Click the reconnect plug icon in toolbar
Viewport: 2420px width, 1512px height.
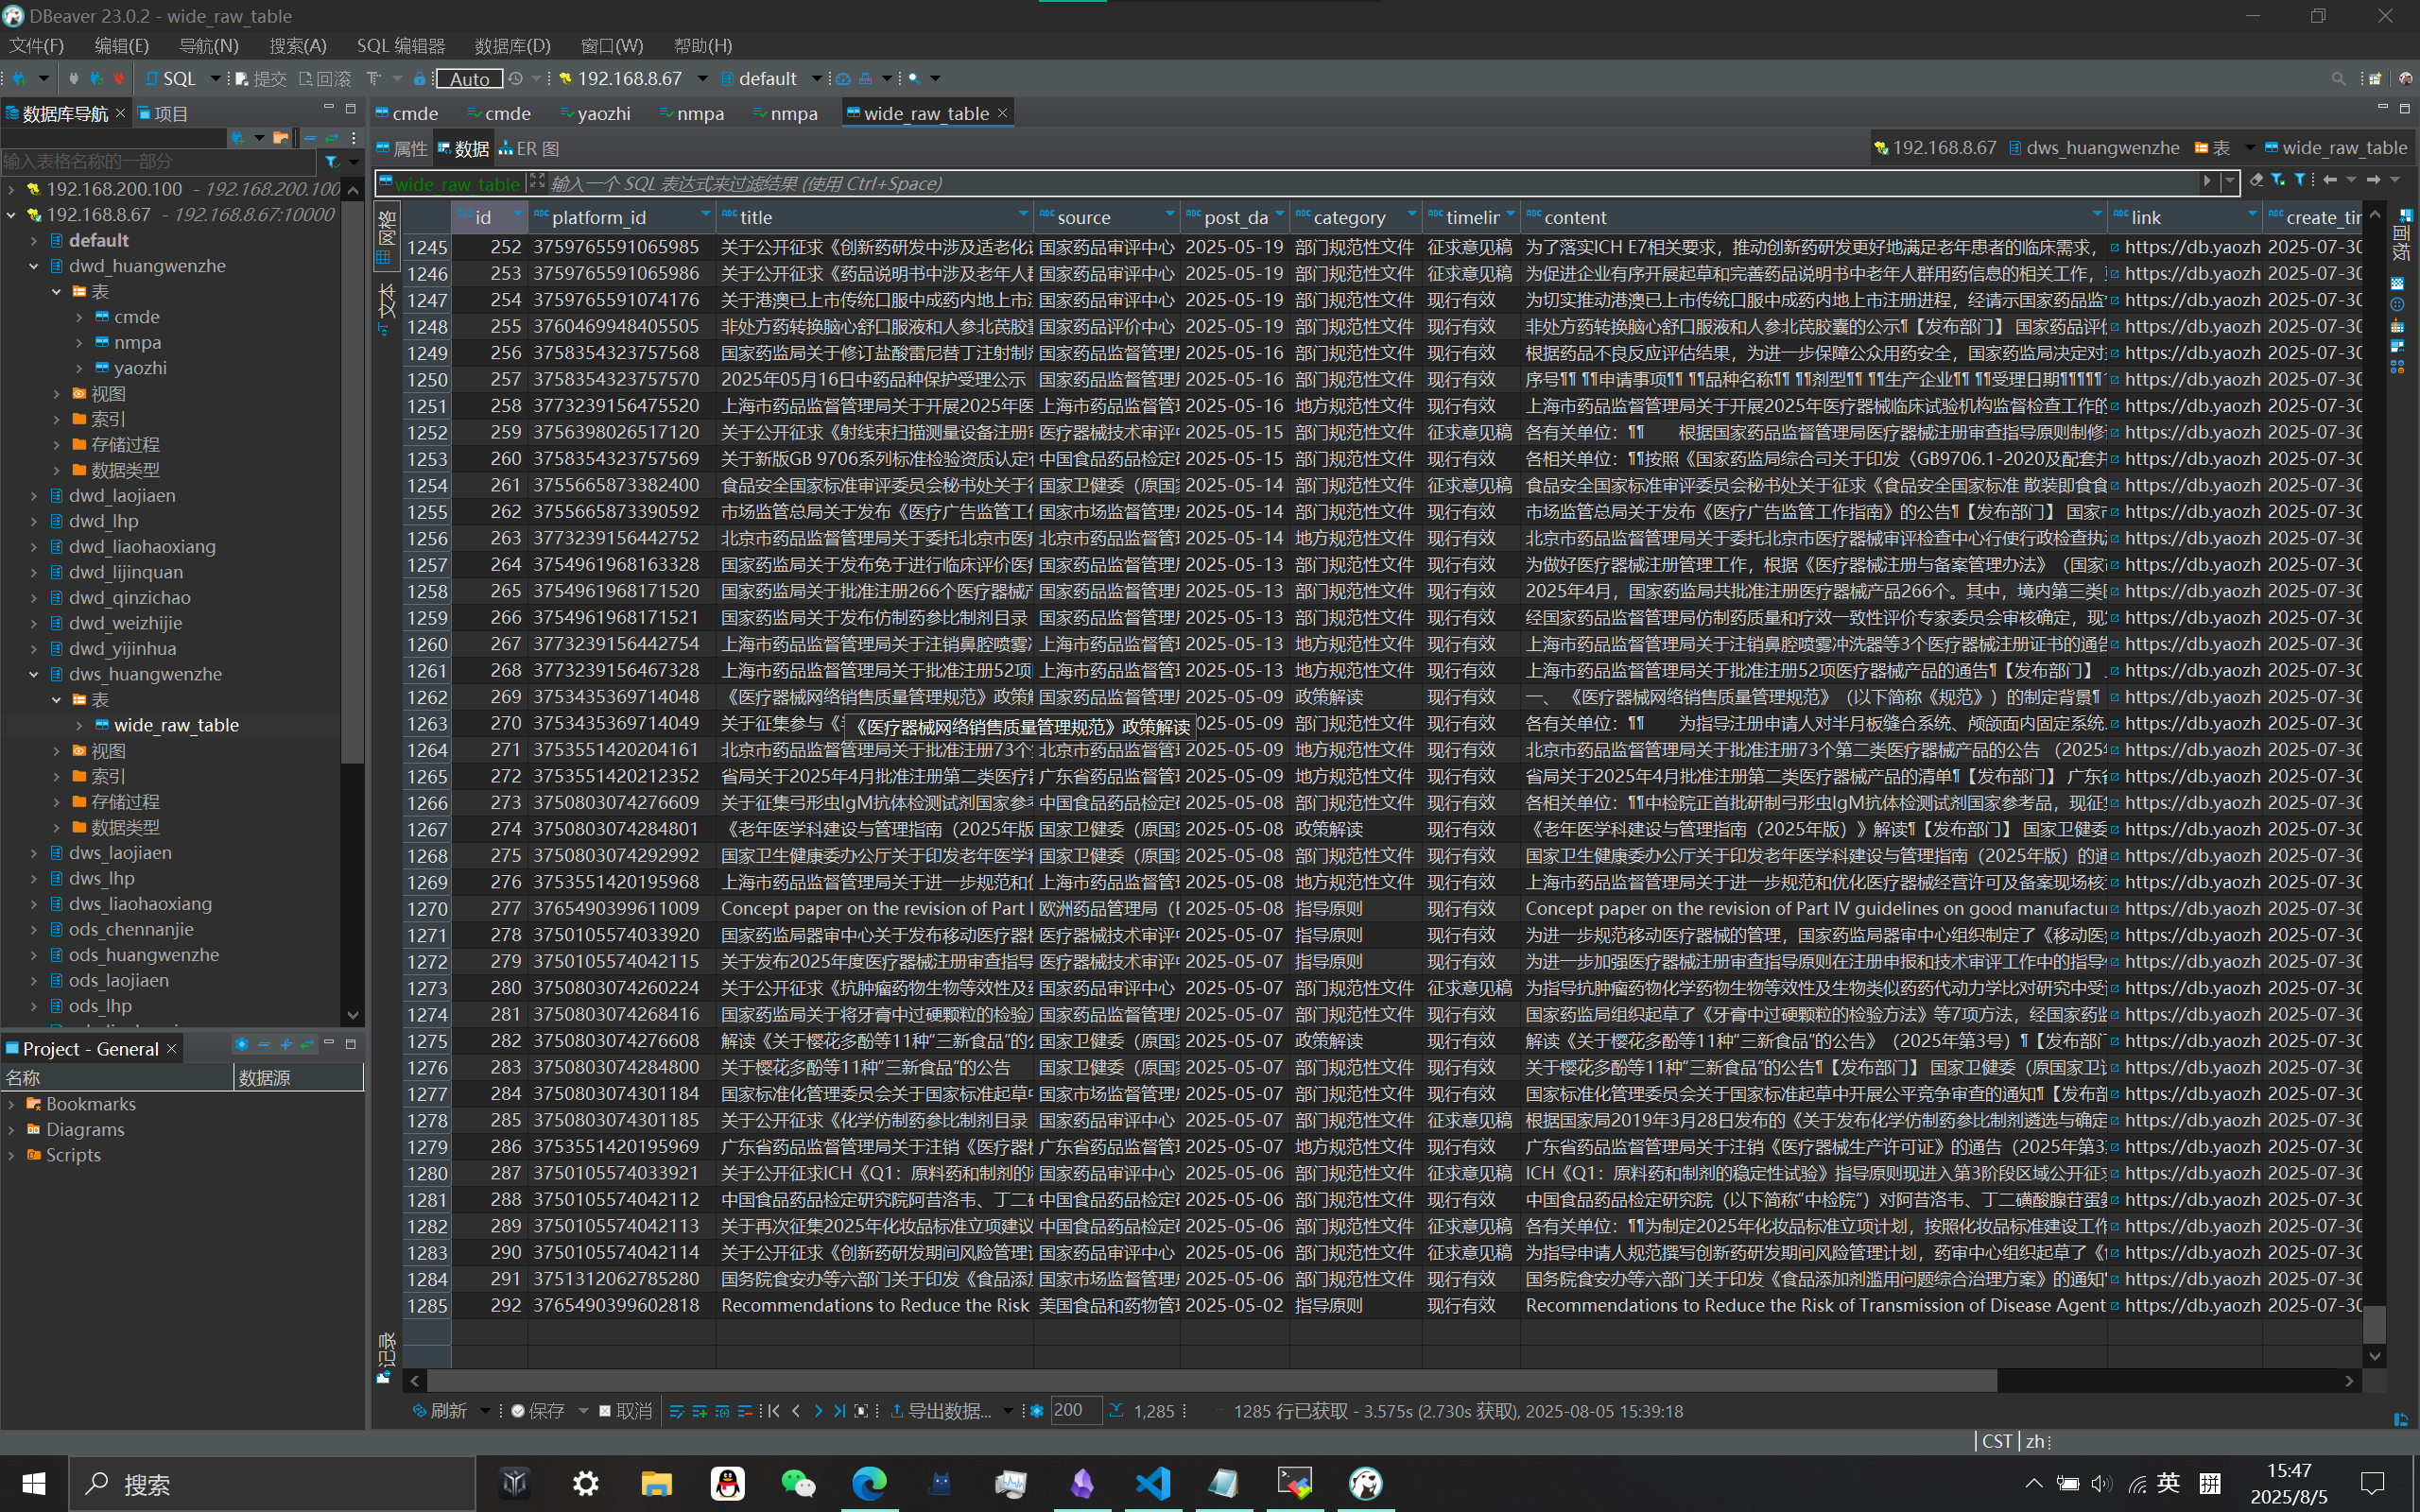(x=96, y=78)
